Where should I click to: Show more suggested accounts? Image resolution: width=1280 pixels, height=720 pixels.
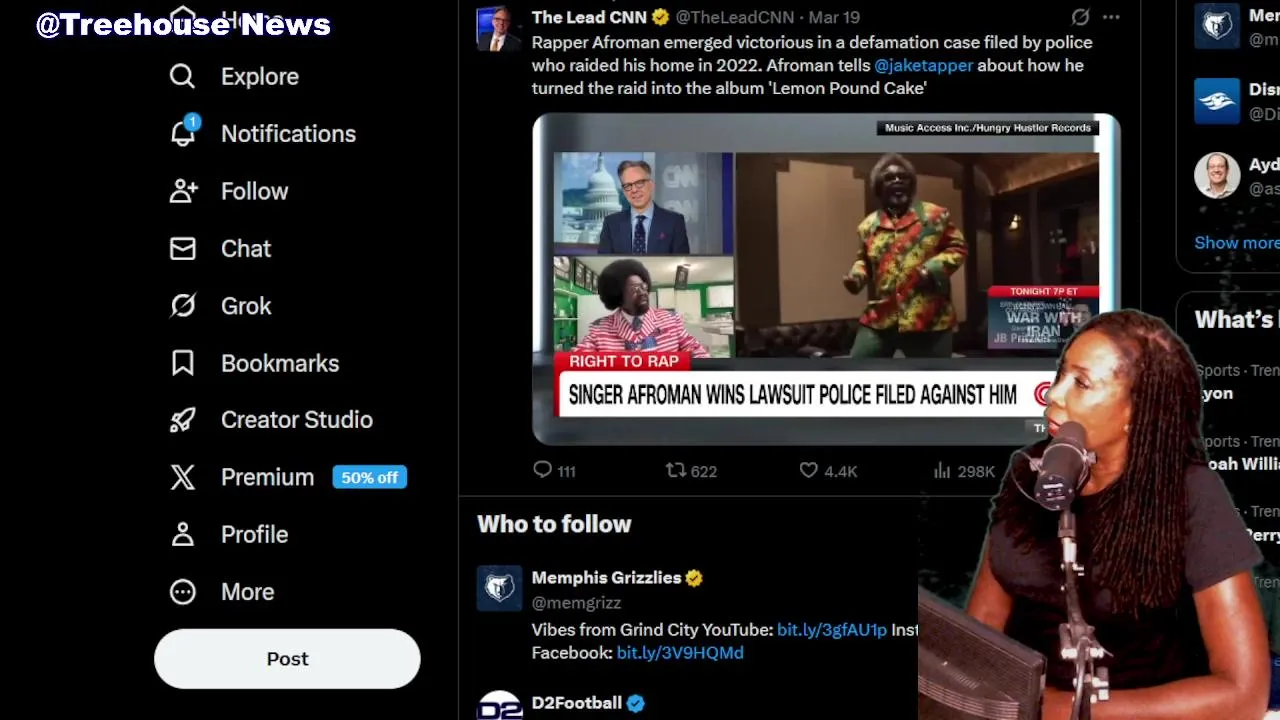coord(1236,243)
